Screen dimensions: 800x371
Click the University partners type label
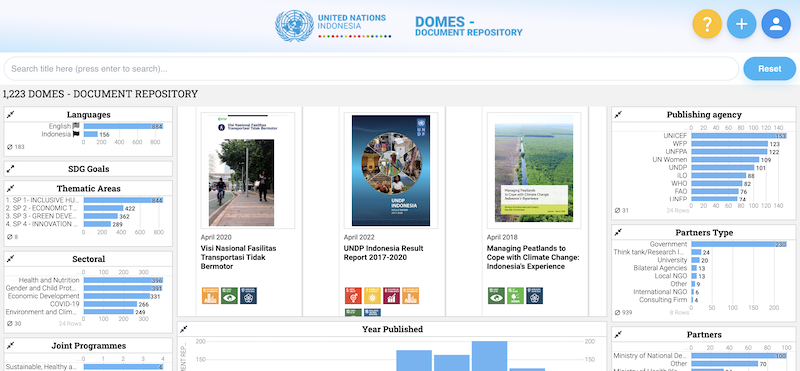pyautogui.click(x=672, y=260)
